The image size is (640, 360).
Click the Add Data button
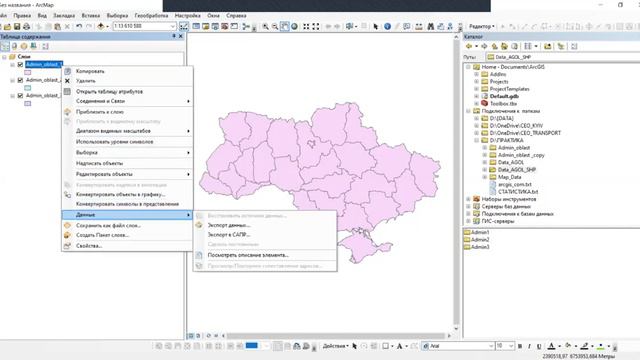point(101,27)
